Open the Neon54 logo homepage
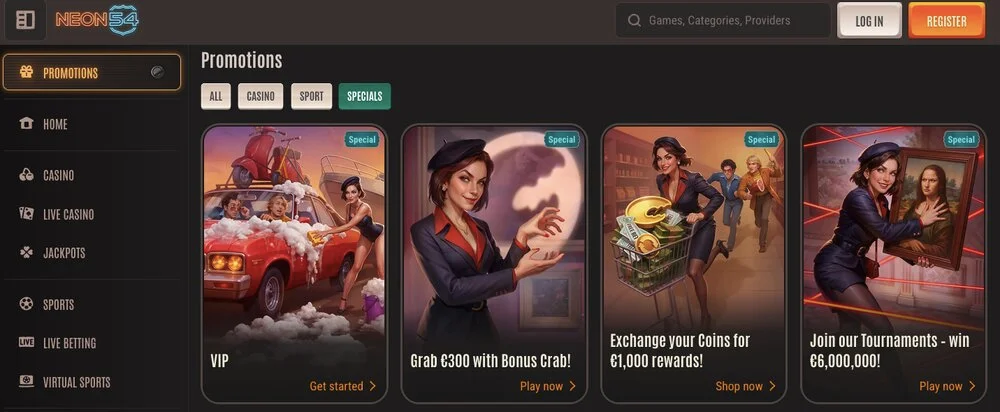 point(97,20)
